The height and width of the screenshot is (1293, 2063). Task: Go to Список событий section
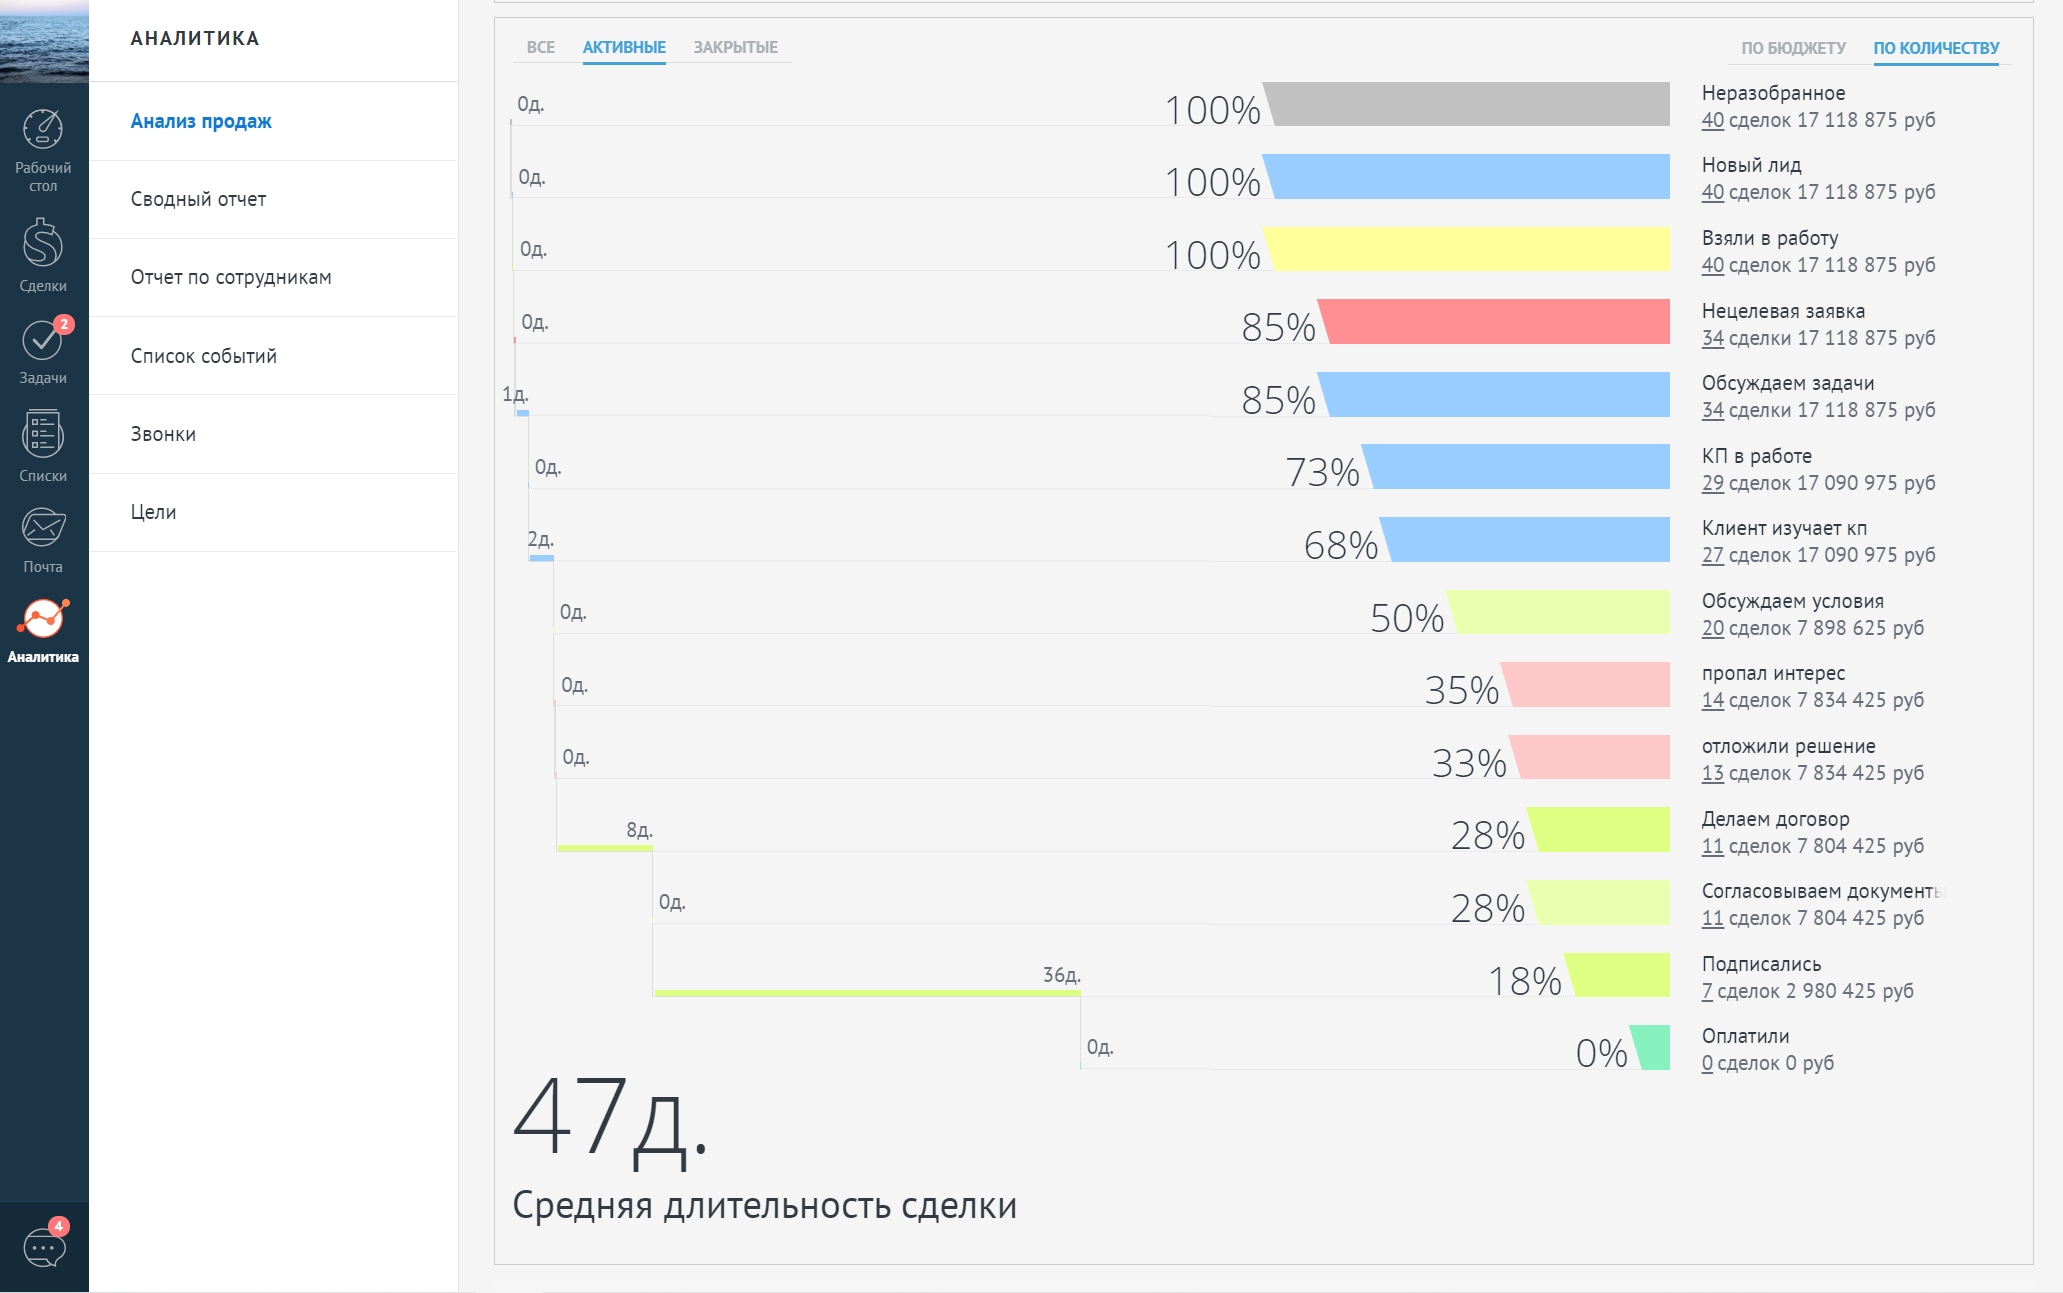coord(203,356)
